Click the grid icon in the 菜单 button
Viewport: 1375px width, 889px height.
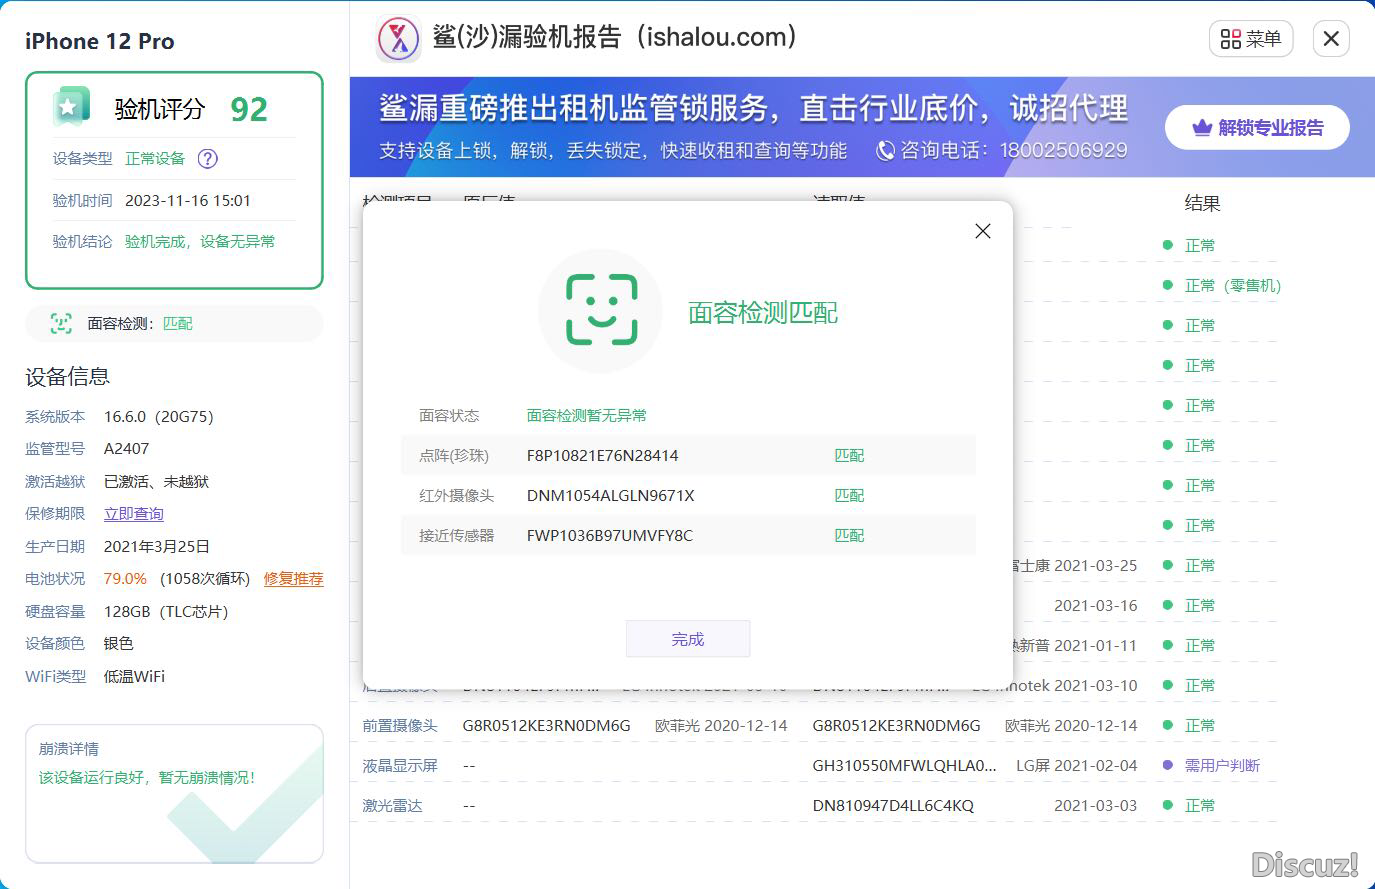1231,39
